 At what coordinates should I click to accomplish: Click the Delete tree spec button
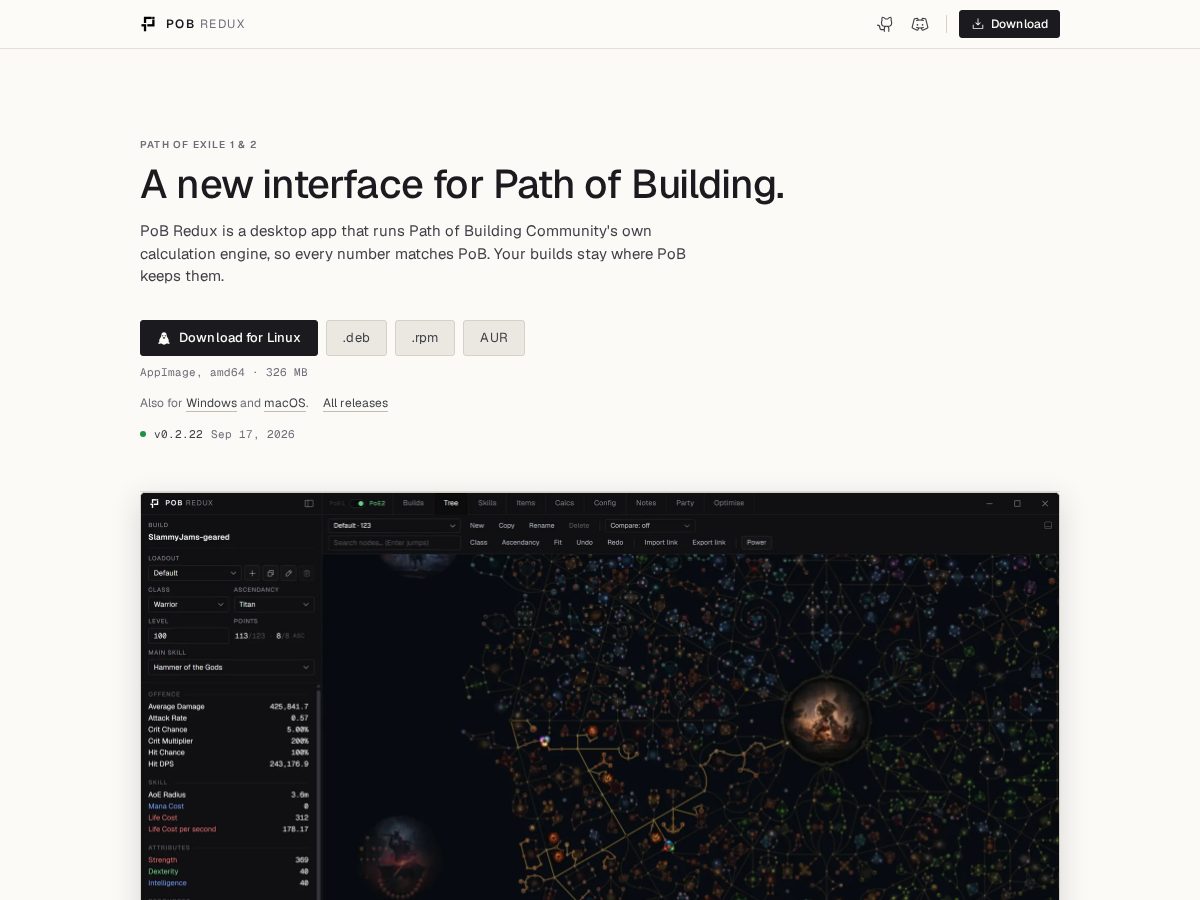point(579,525)
